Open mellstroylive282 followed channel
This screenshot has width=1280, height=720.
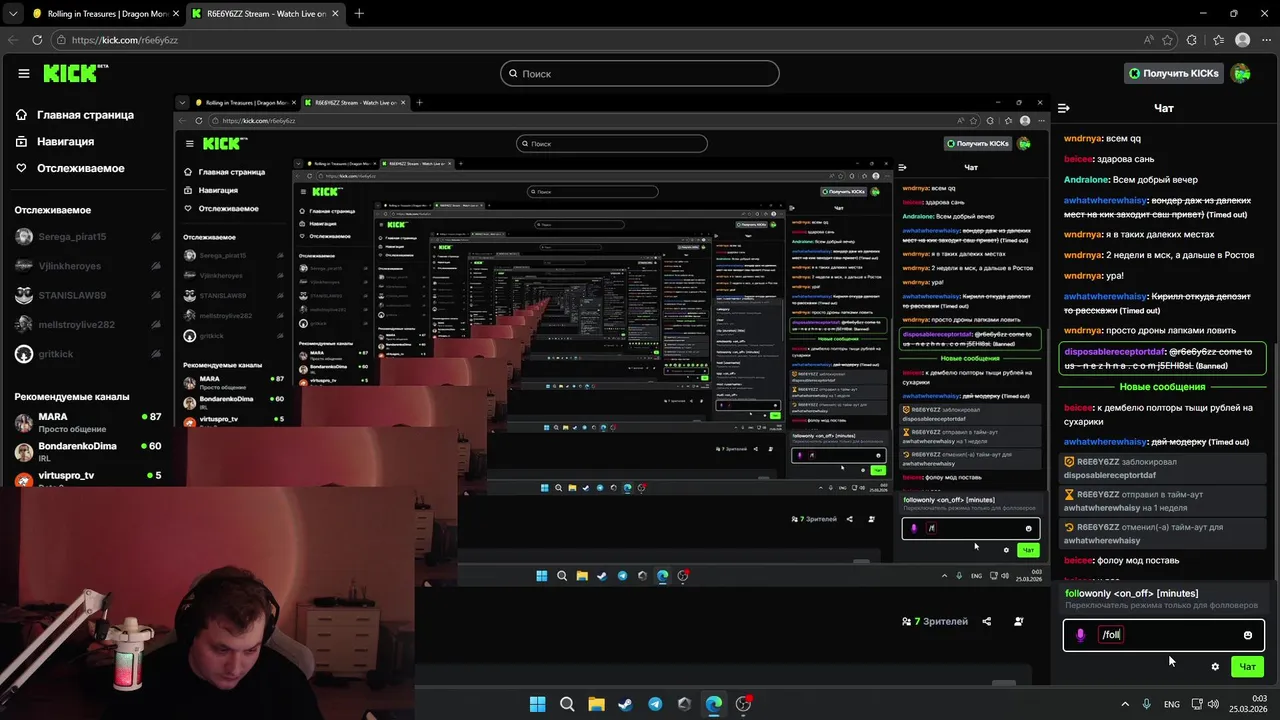click(88, 325)
